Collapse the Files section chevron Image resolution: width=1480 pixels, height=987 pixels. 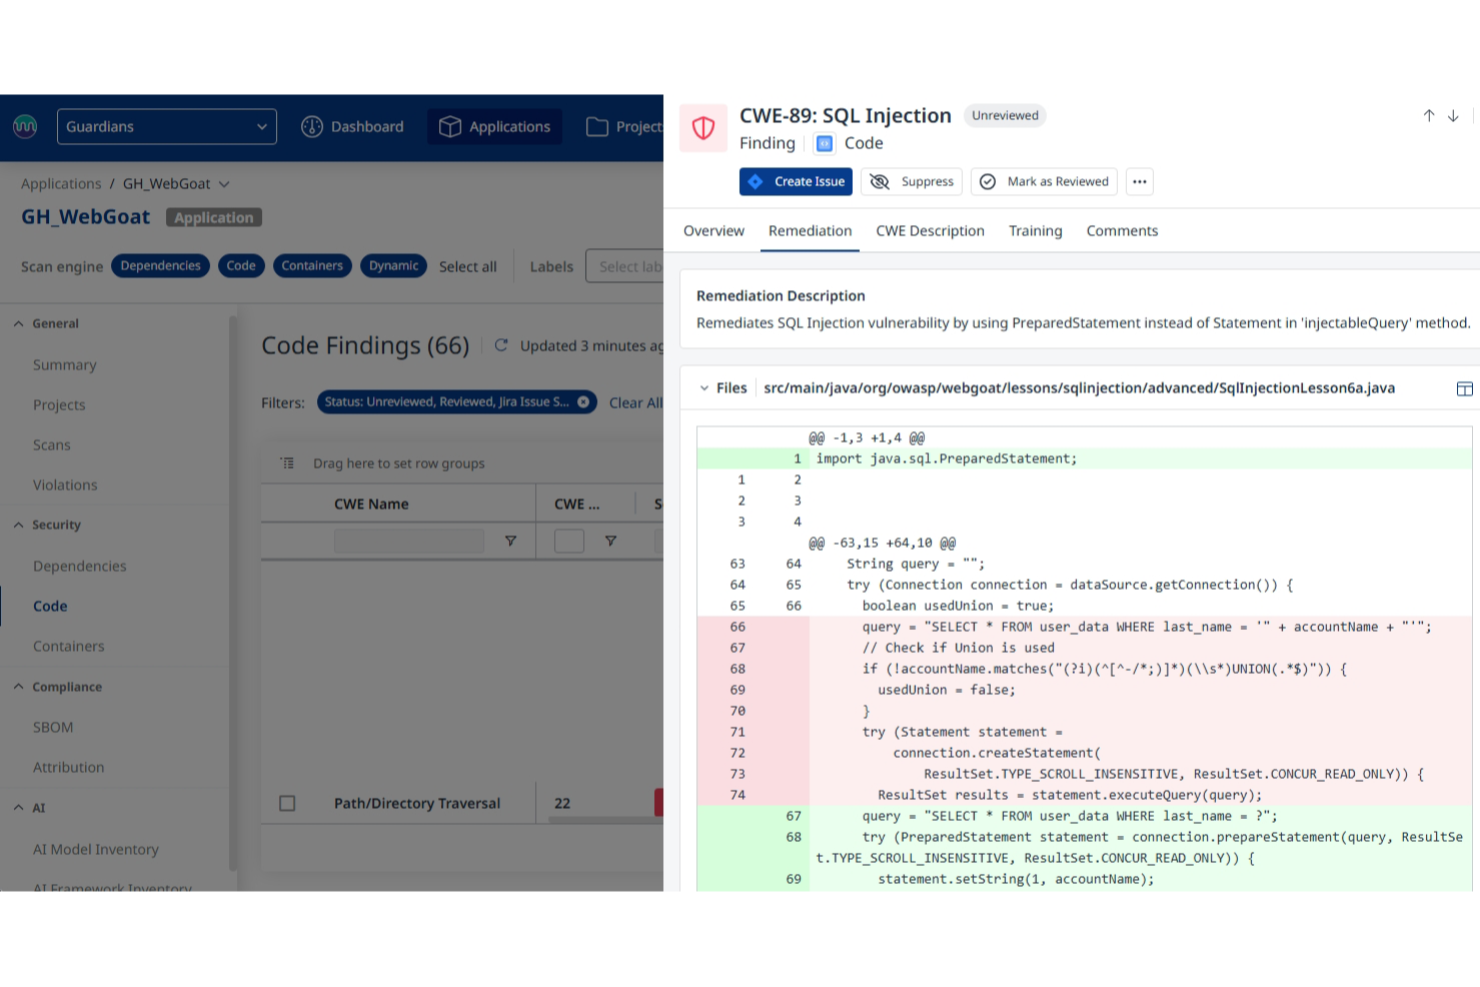[x=704, y=388]
